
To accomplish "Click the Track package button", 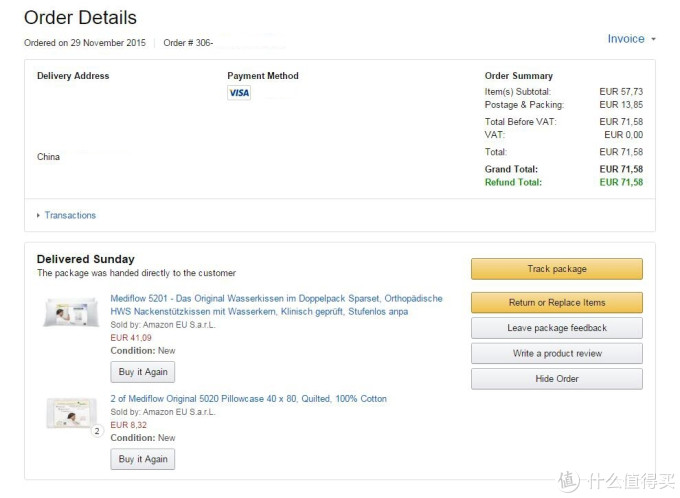I will tap(556, 269).
